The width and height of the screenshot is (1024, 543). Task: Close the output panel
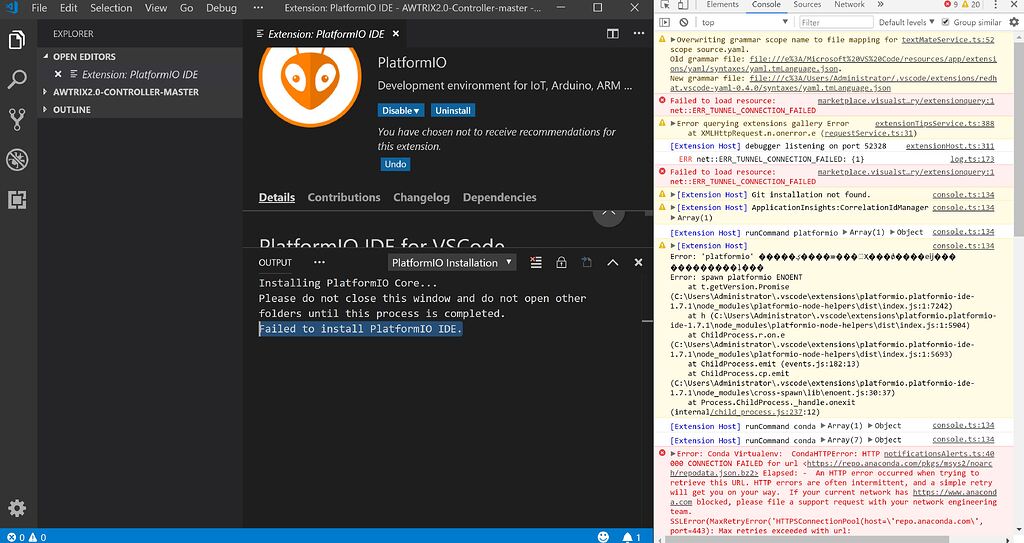(x=638, y=262)
